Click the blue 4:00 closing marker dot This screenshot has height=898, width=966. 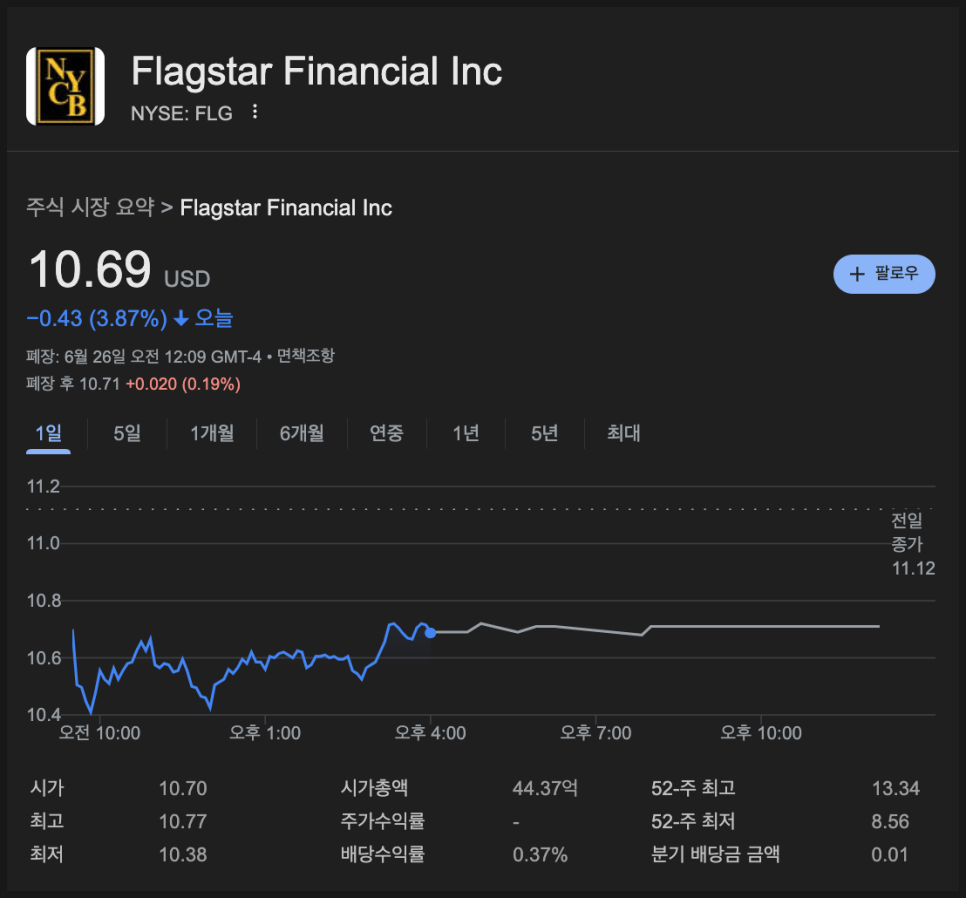[430, 632]
